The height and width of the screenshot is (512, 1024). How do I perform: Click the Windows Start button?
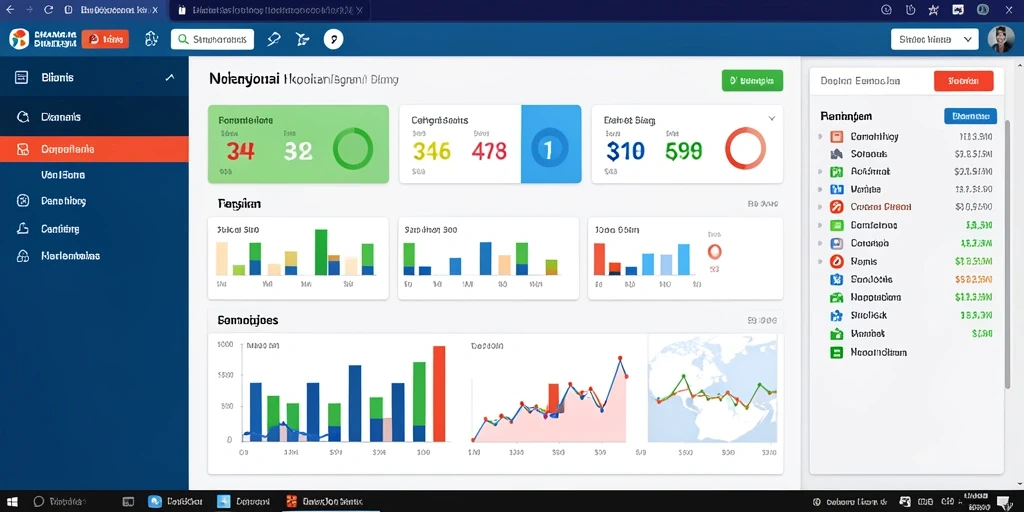[12, 502]
